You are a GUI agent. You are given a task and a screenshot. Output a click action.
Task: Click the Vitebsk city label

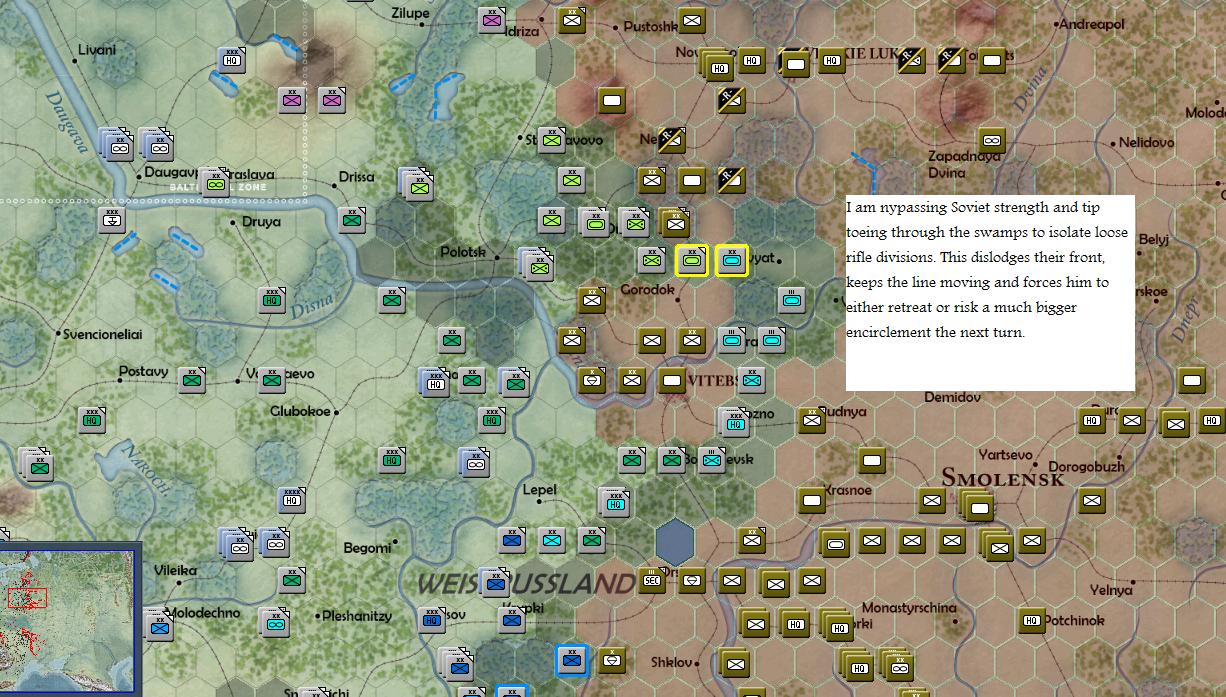click(713, 380)
